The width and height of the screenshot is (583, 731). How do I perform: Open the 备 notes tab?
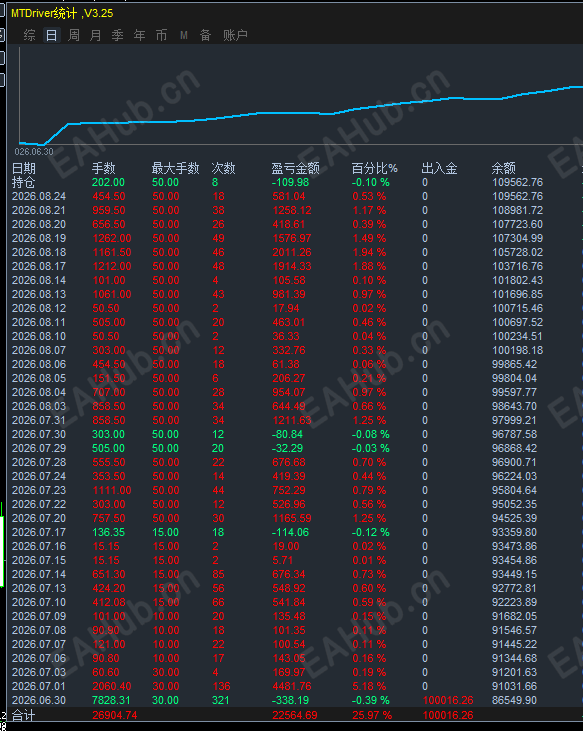click(206, 35)
